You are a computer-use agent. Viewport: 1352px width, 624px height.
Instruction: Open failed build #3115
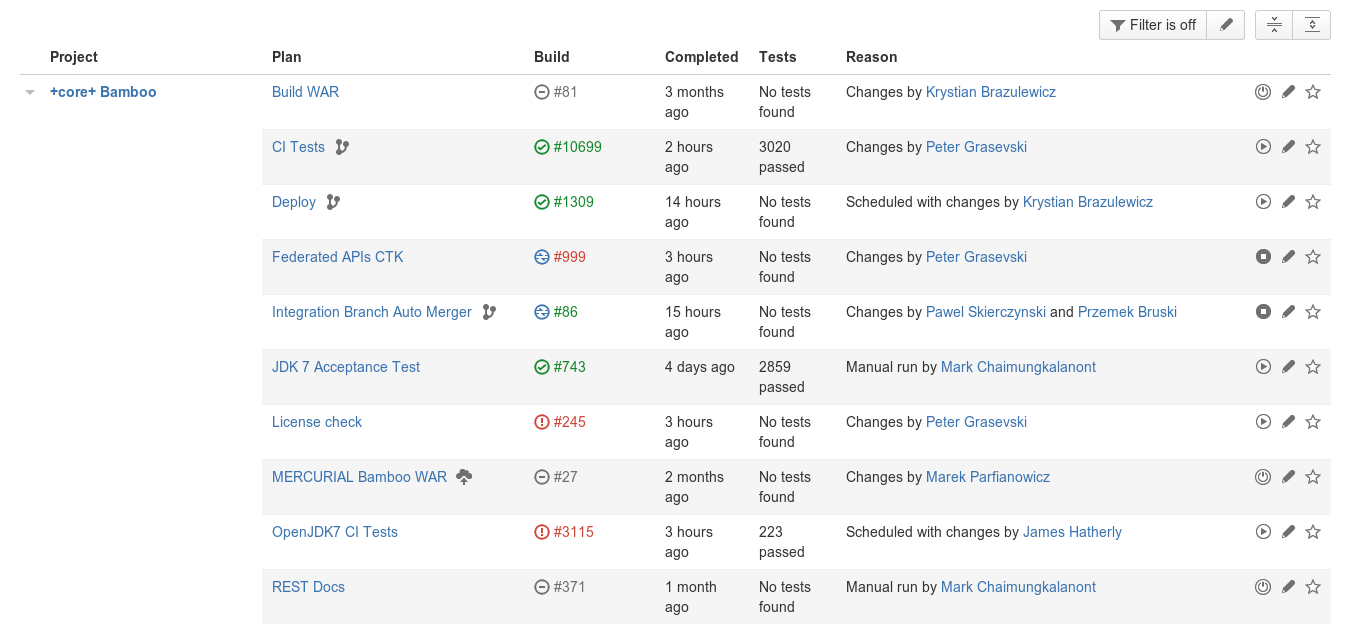point(573,532)
